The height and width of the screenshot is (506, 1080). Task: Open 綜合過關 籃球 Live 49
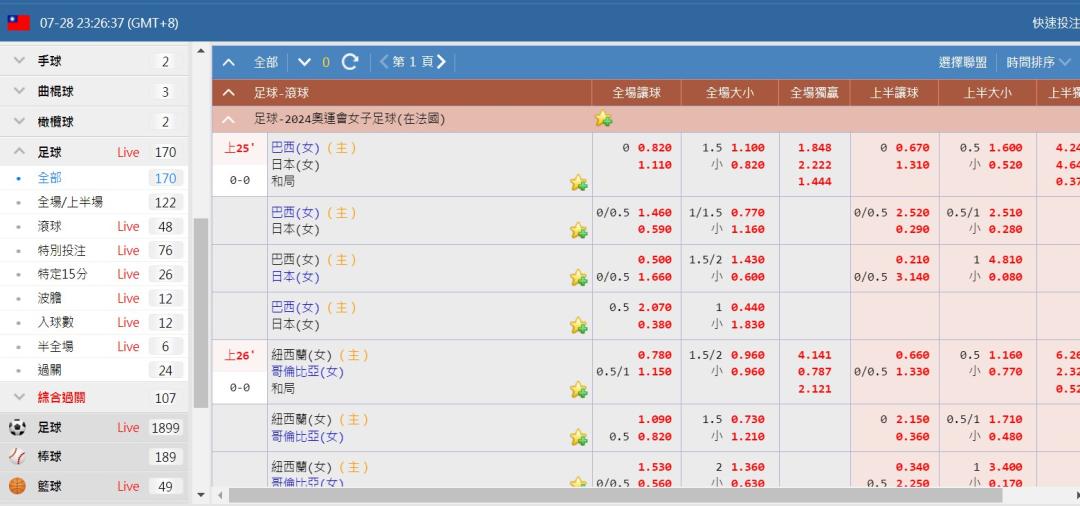click(94, 486)
